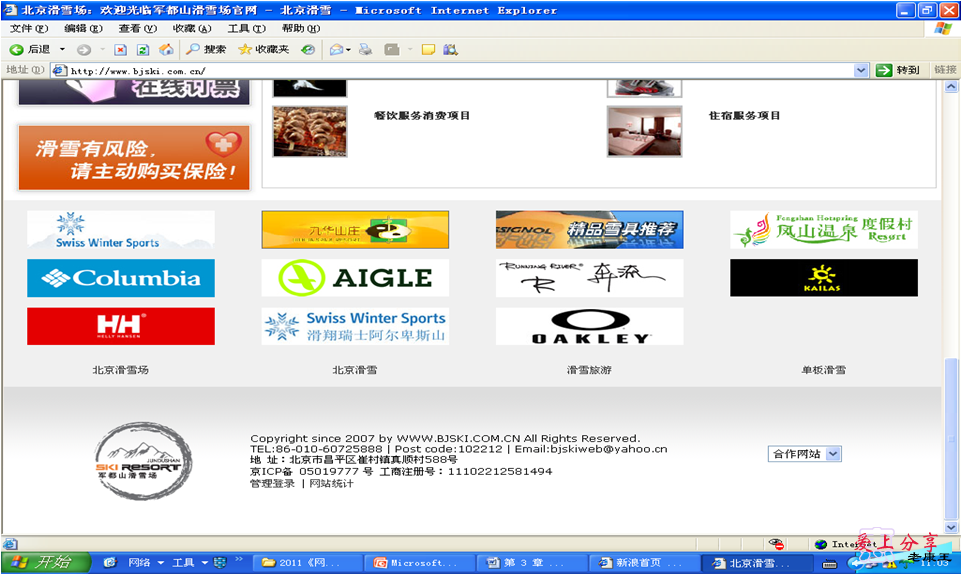This screenshot has height=575, width=962.
Task: Click the 滑翔瑞士阿尔卑斯山 Swiss banner
Action: [x=355, y=326]
